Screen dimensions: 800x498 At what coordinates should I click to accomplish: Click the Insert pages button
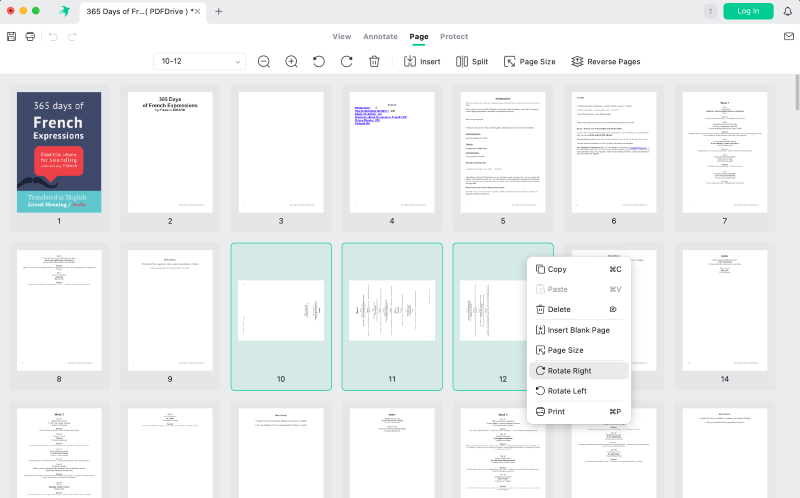422,61
